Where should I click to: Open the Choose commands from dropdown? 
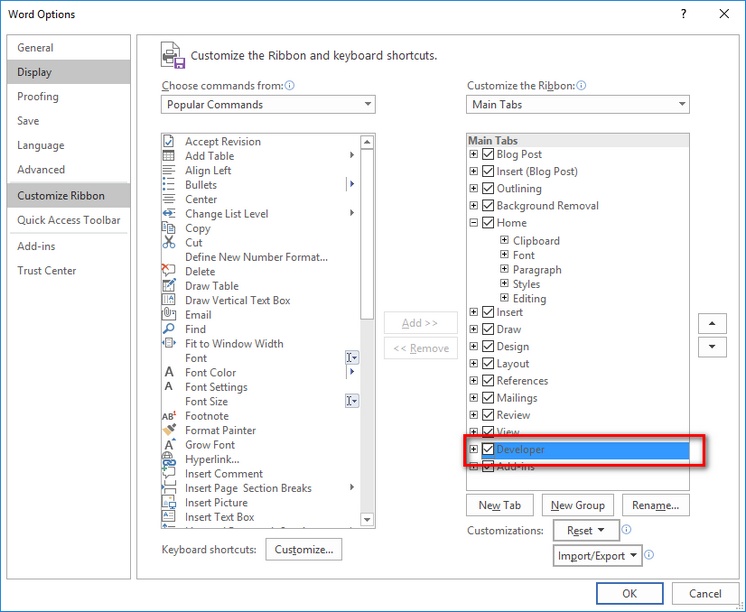pos(268,105)
